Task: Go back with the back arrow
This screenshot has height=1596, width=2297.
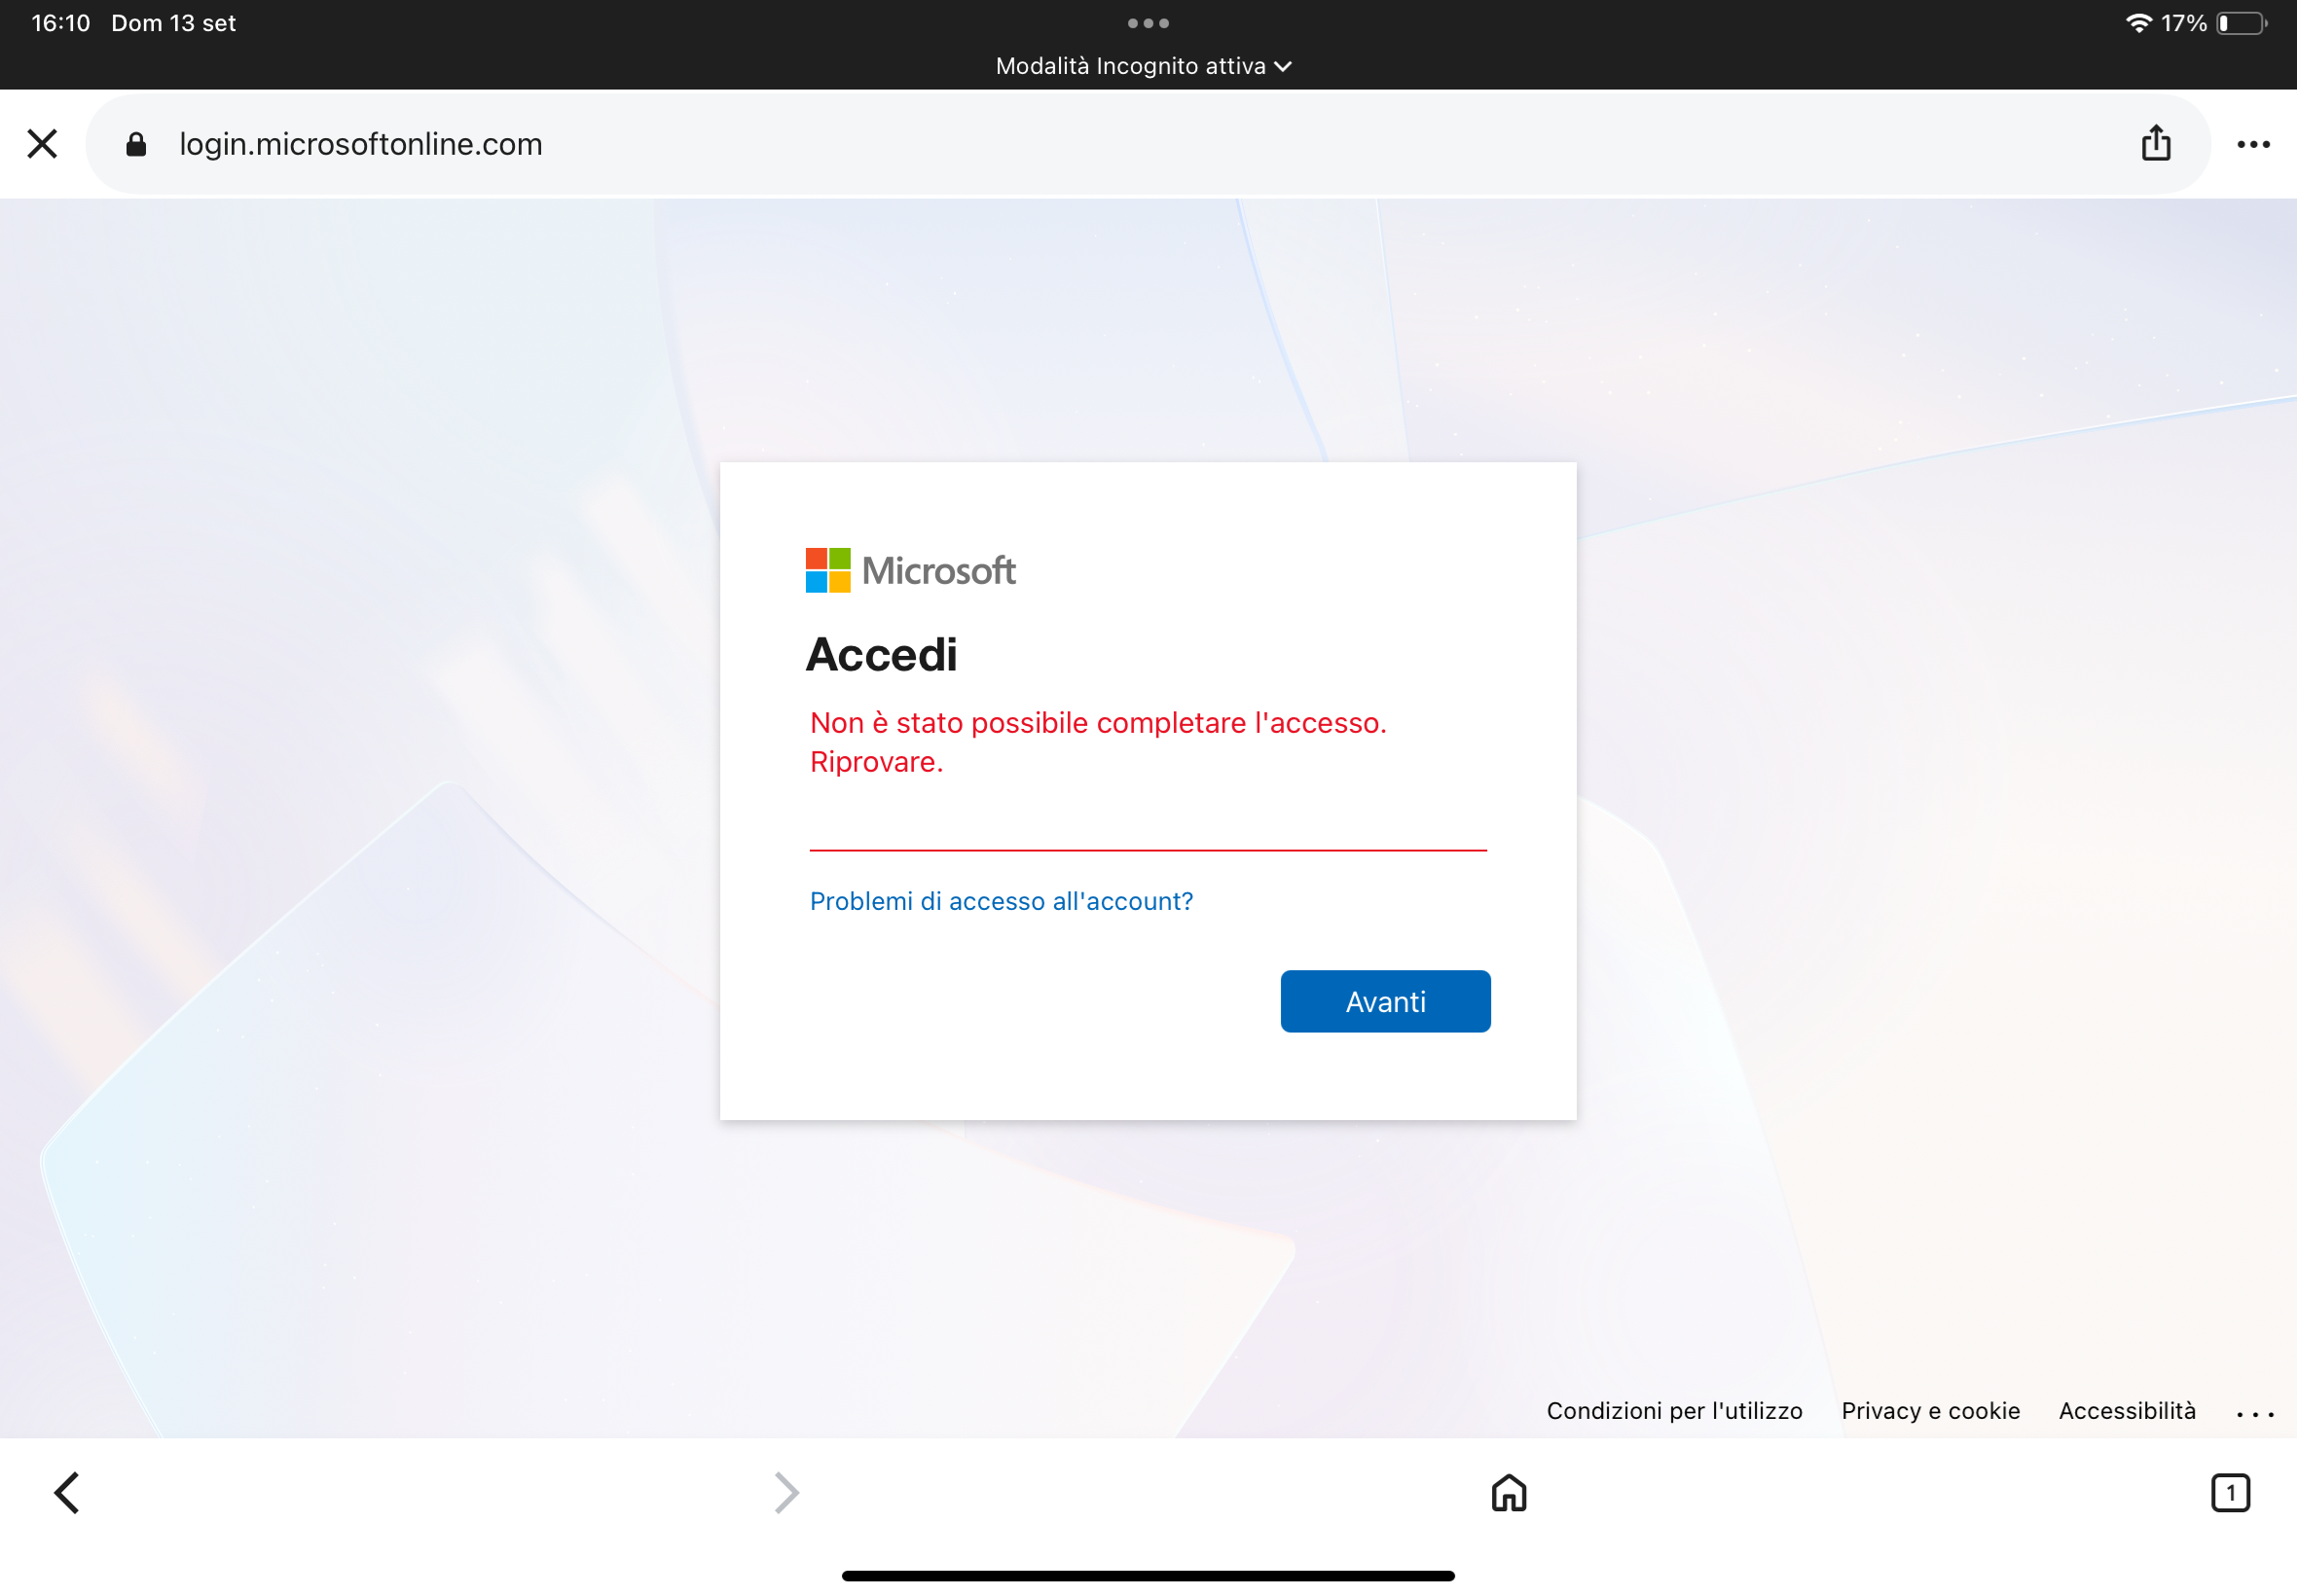Action: pos(66,1493)
